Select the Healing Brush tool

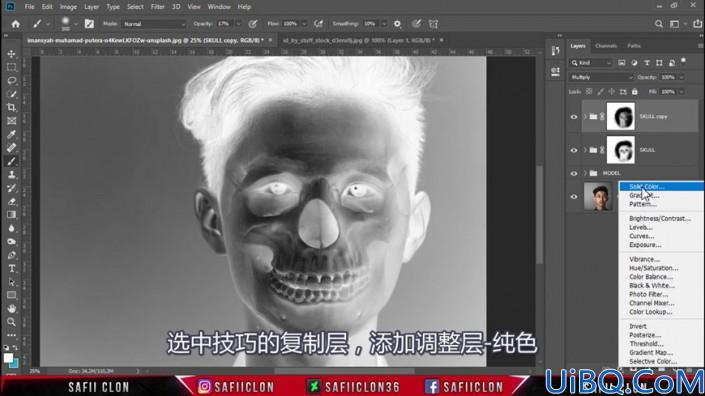coord(12,148)
